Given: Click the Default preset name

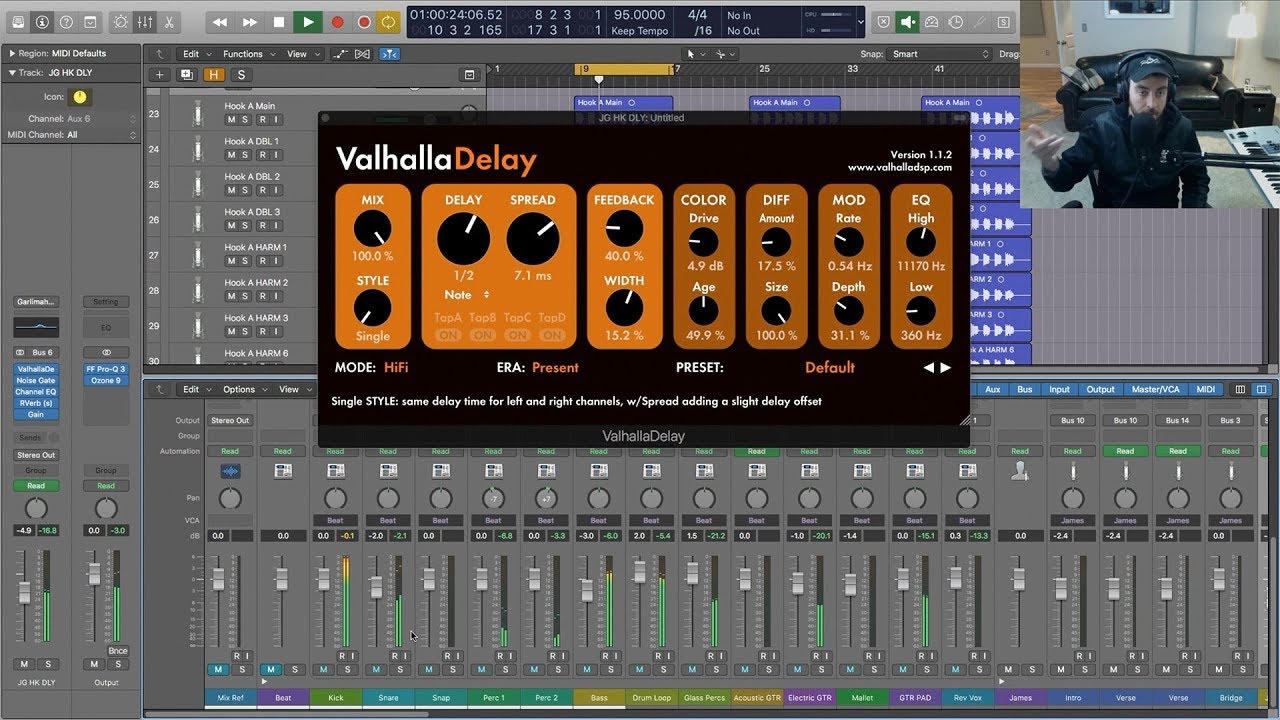Looking at the screenshot, I should tap(829, 367).
